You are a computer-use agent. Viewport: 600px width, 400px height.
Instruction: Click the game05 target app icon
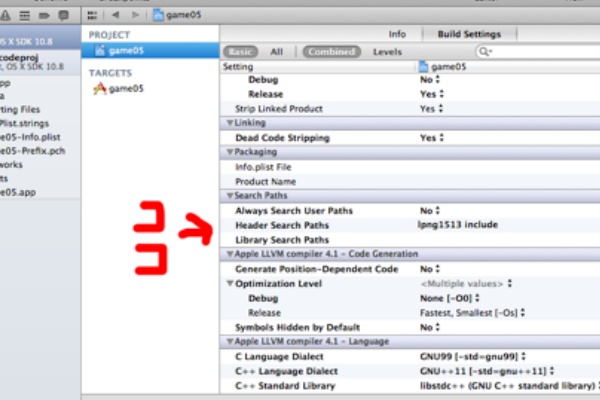(100, 88)
